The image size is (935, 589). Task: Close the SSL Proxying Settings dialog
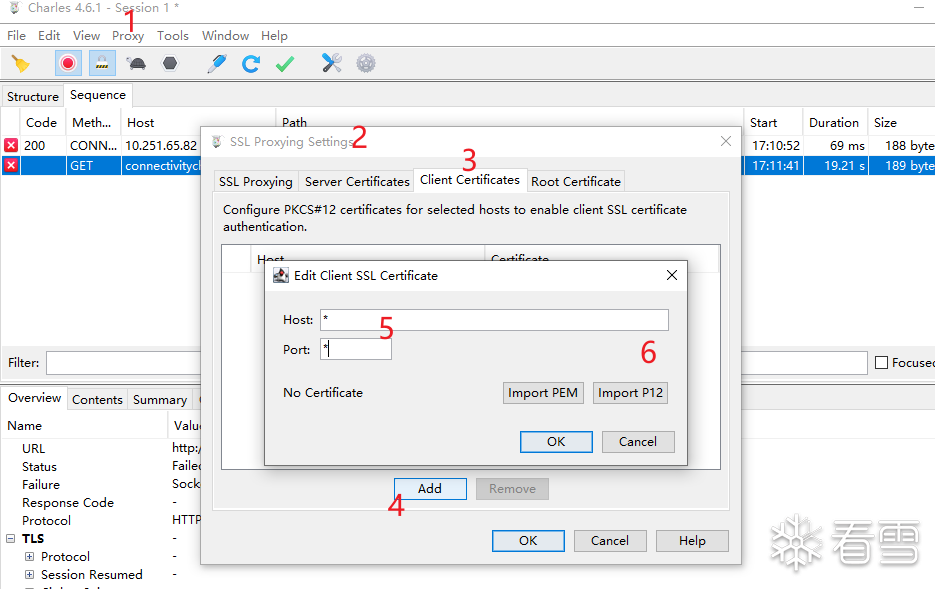tap(726, 141)
